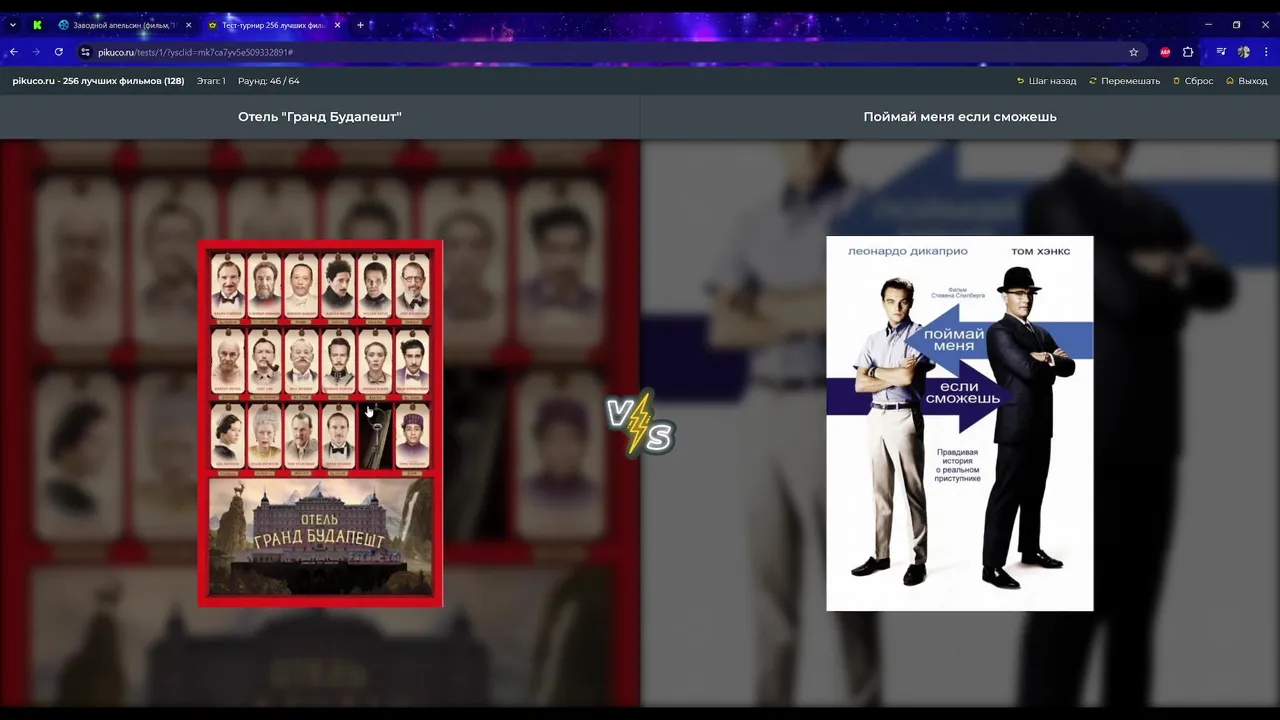This screenshot has height=720, width=1280.
Task: Choose the Поймай меня если сможешь poster
Action: coord(960,423)
